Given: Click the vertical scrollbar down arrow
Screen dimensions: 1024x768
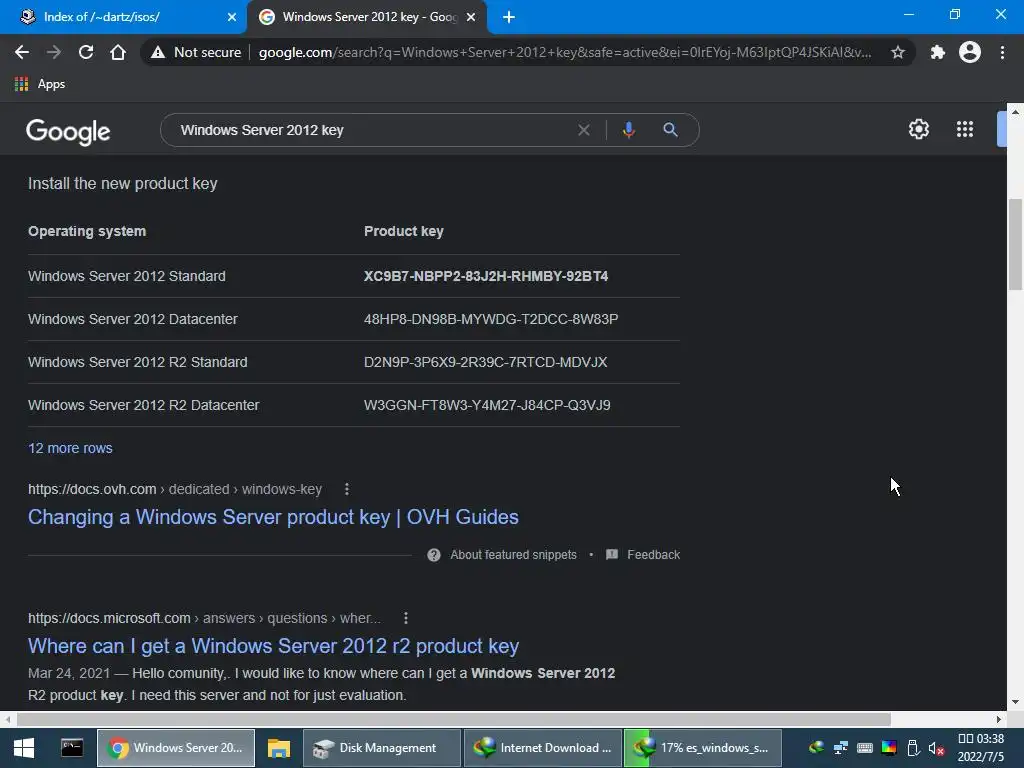Looking at the screenshot, I should point(1015,702).
